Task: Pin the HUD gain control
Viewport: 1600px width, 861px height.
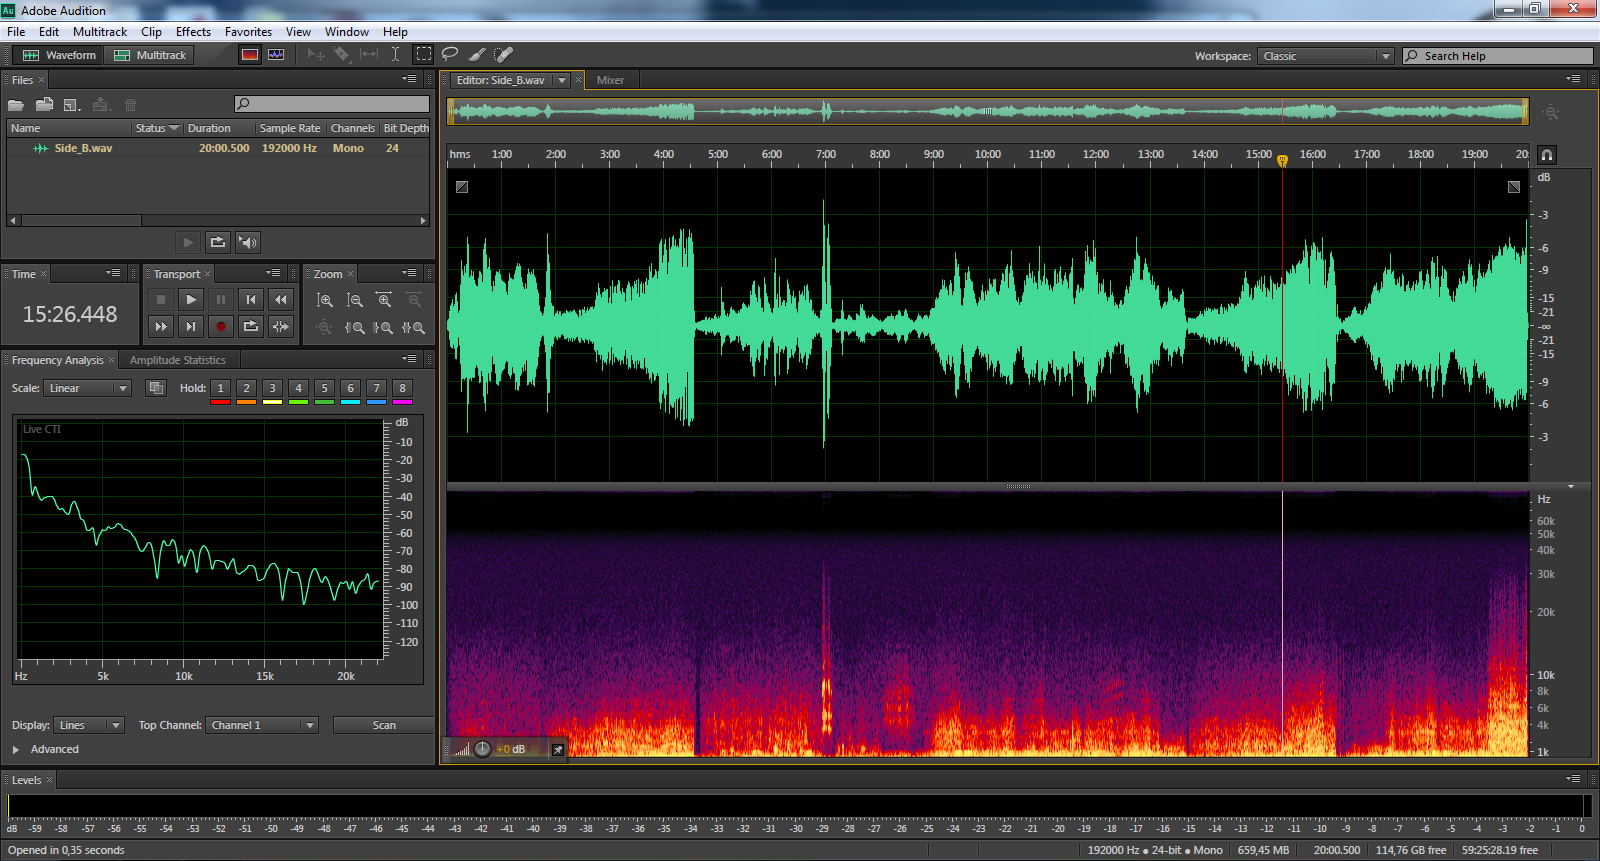Action: (x=558, y=749)
